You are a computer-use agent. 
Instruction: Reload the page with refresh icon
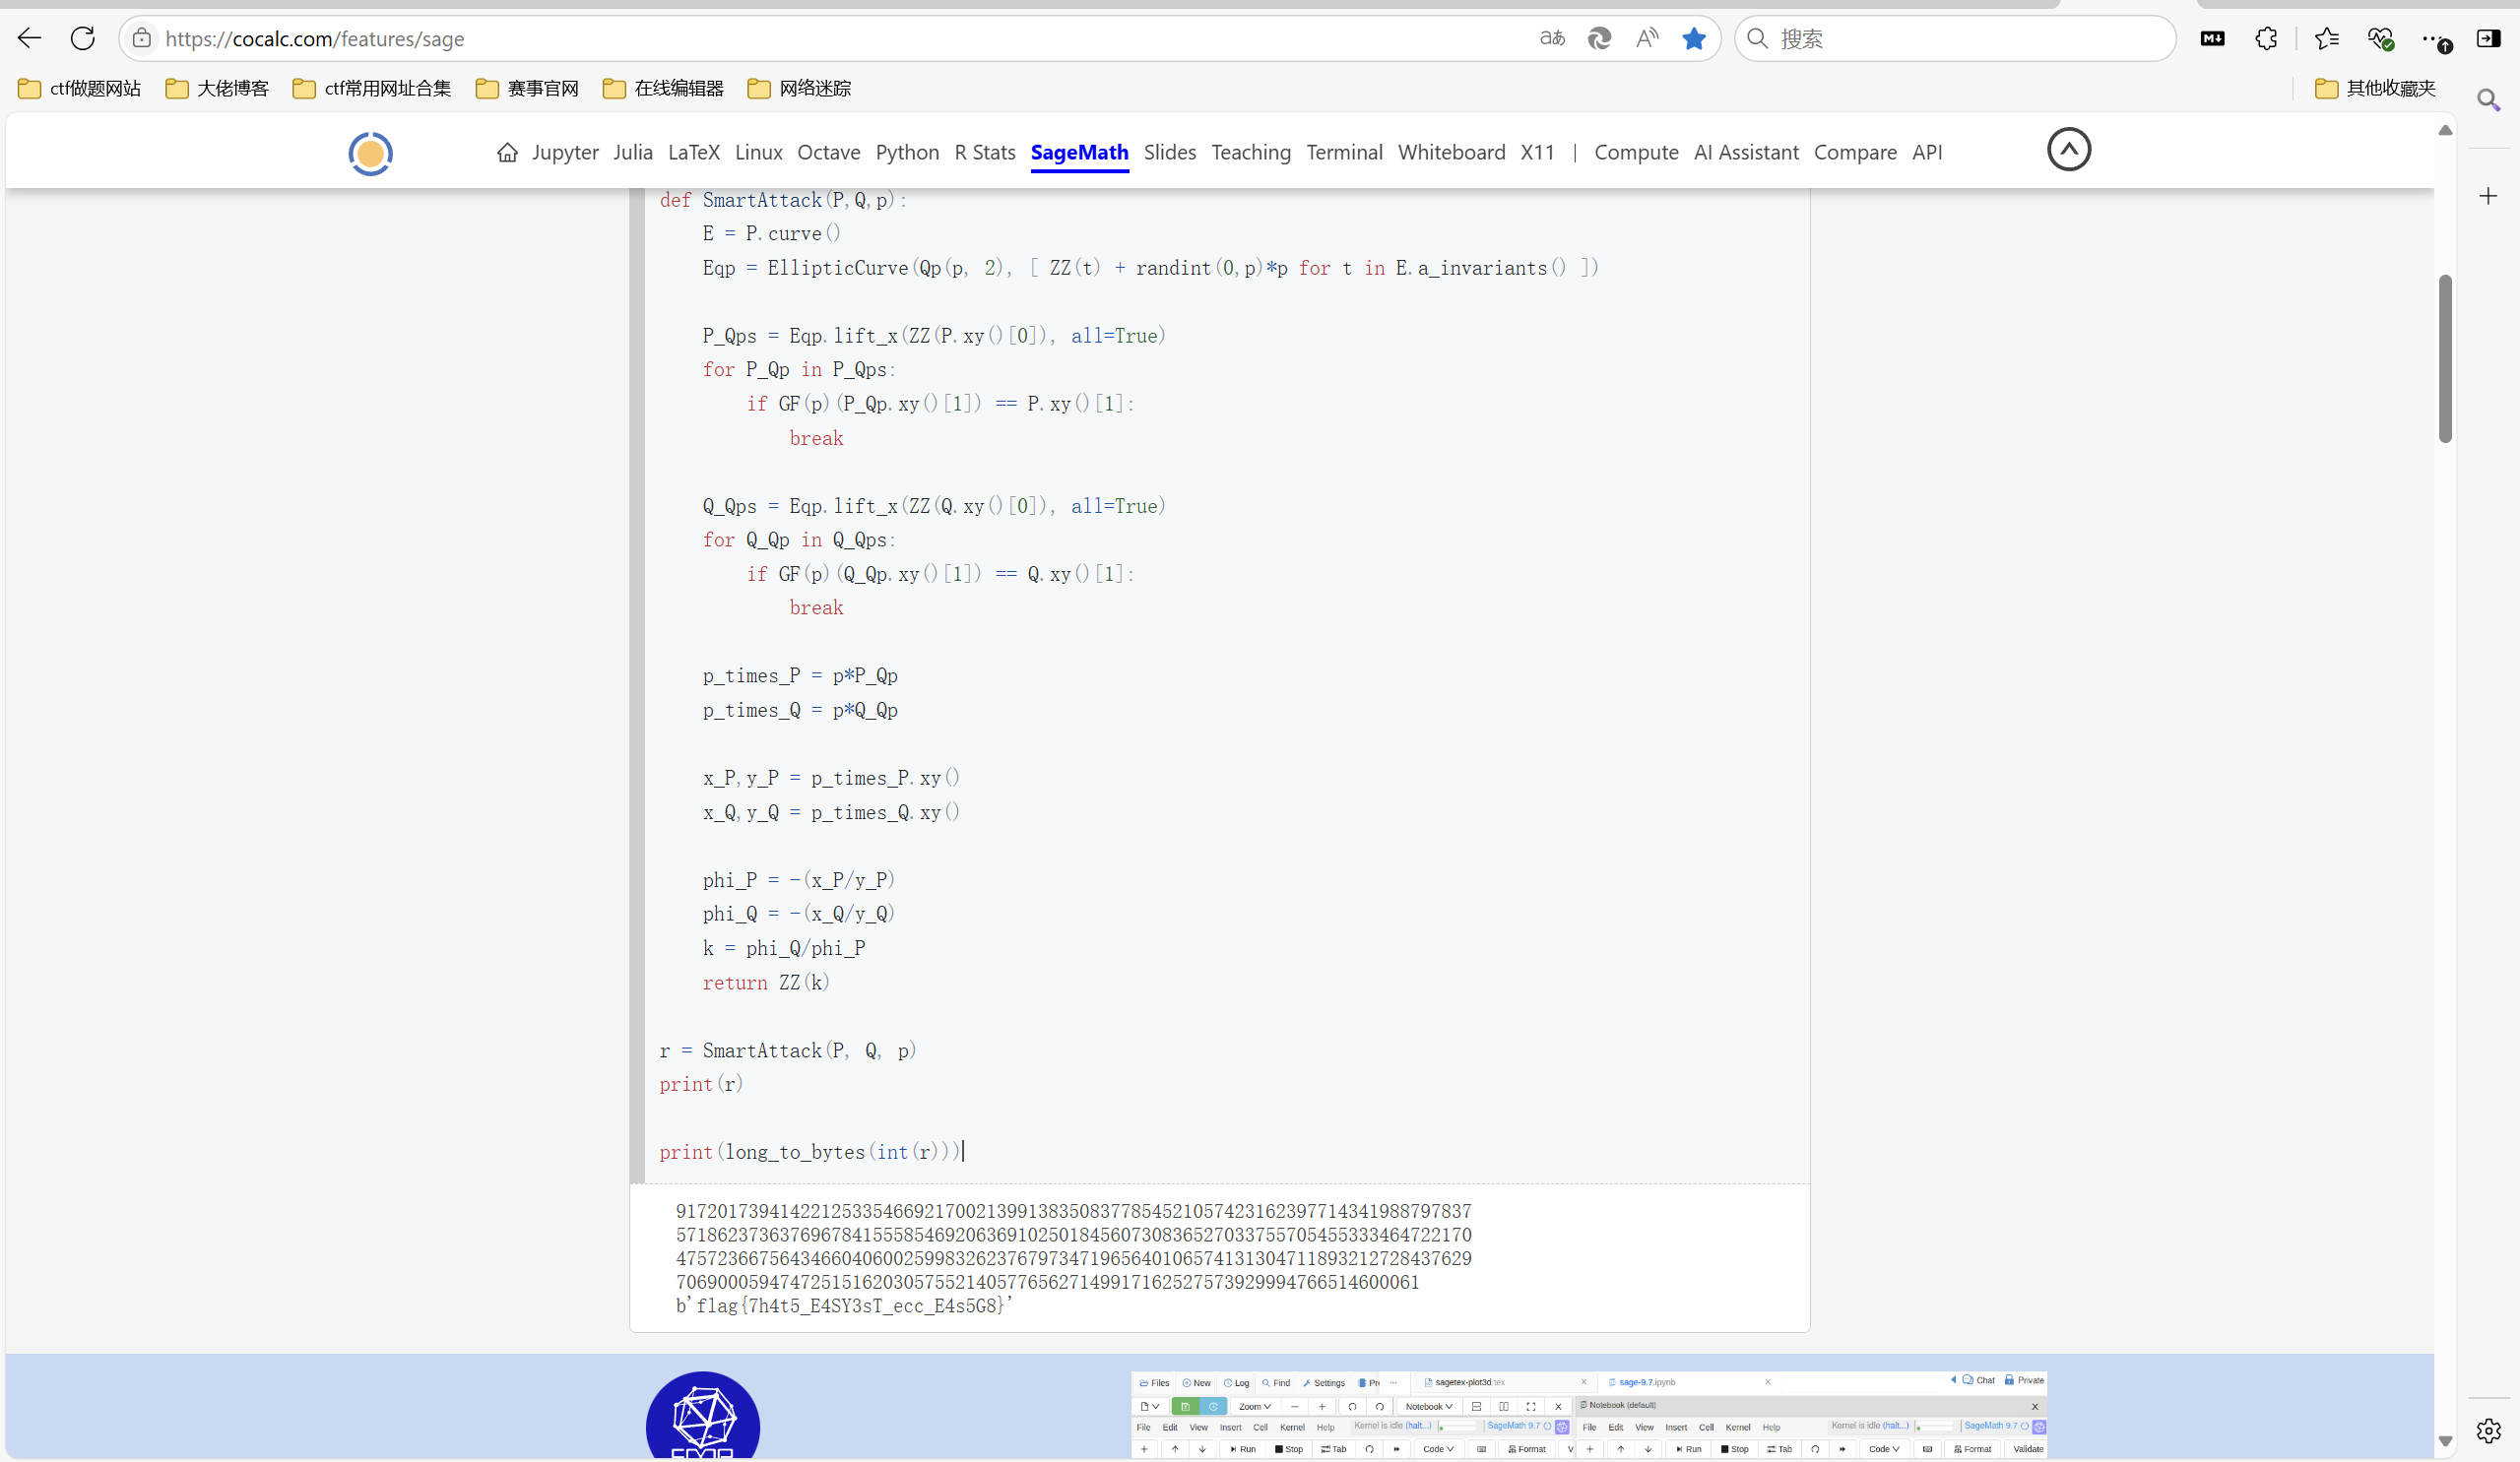83,38
